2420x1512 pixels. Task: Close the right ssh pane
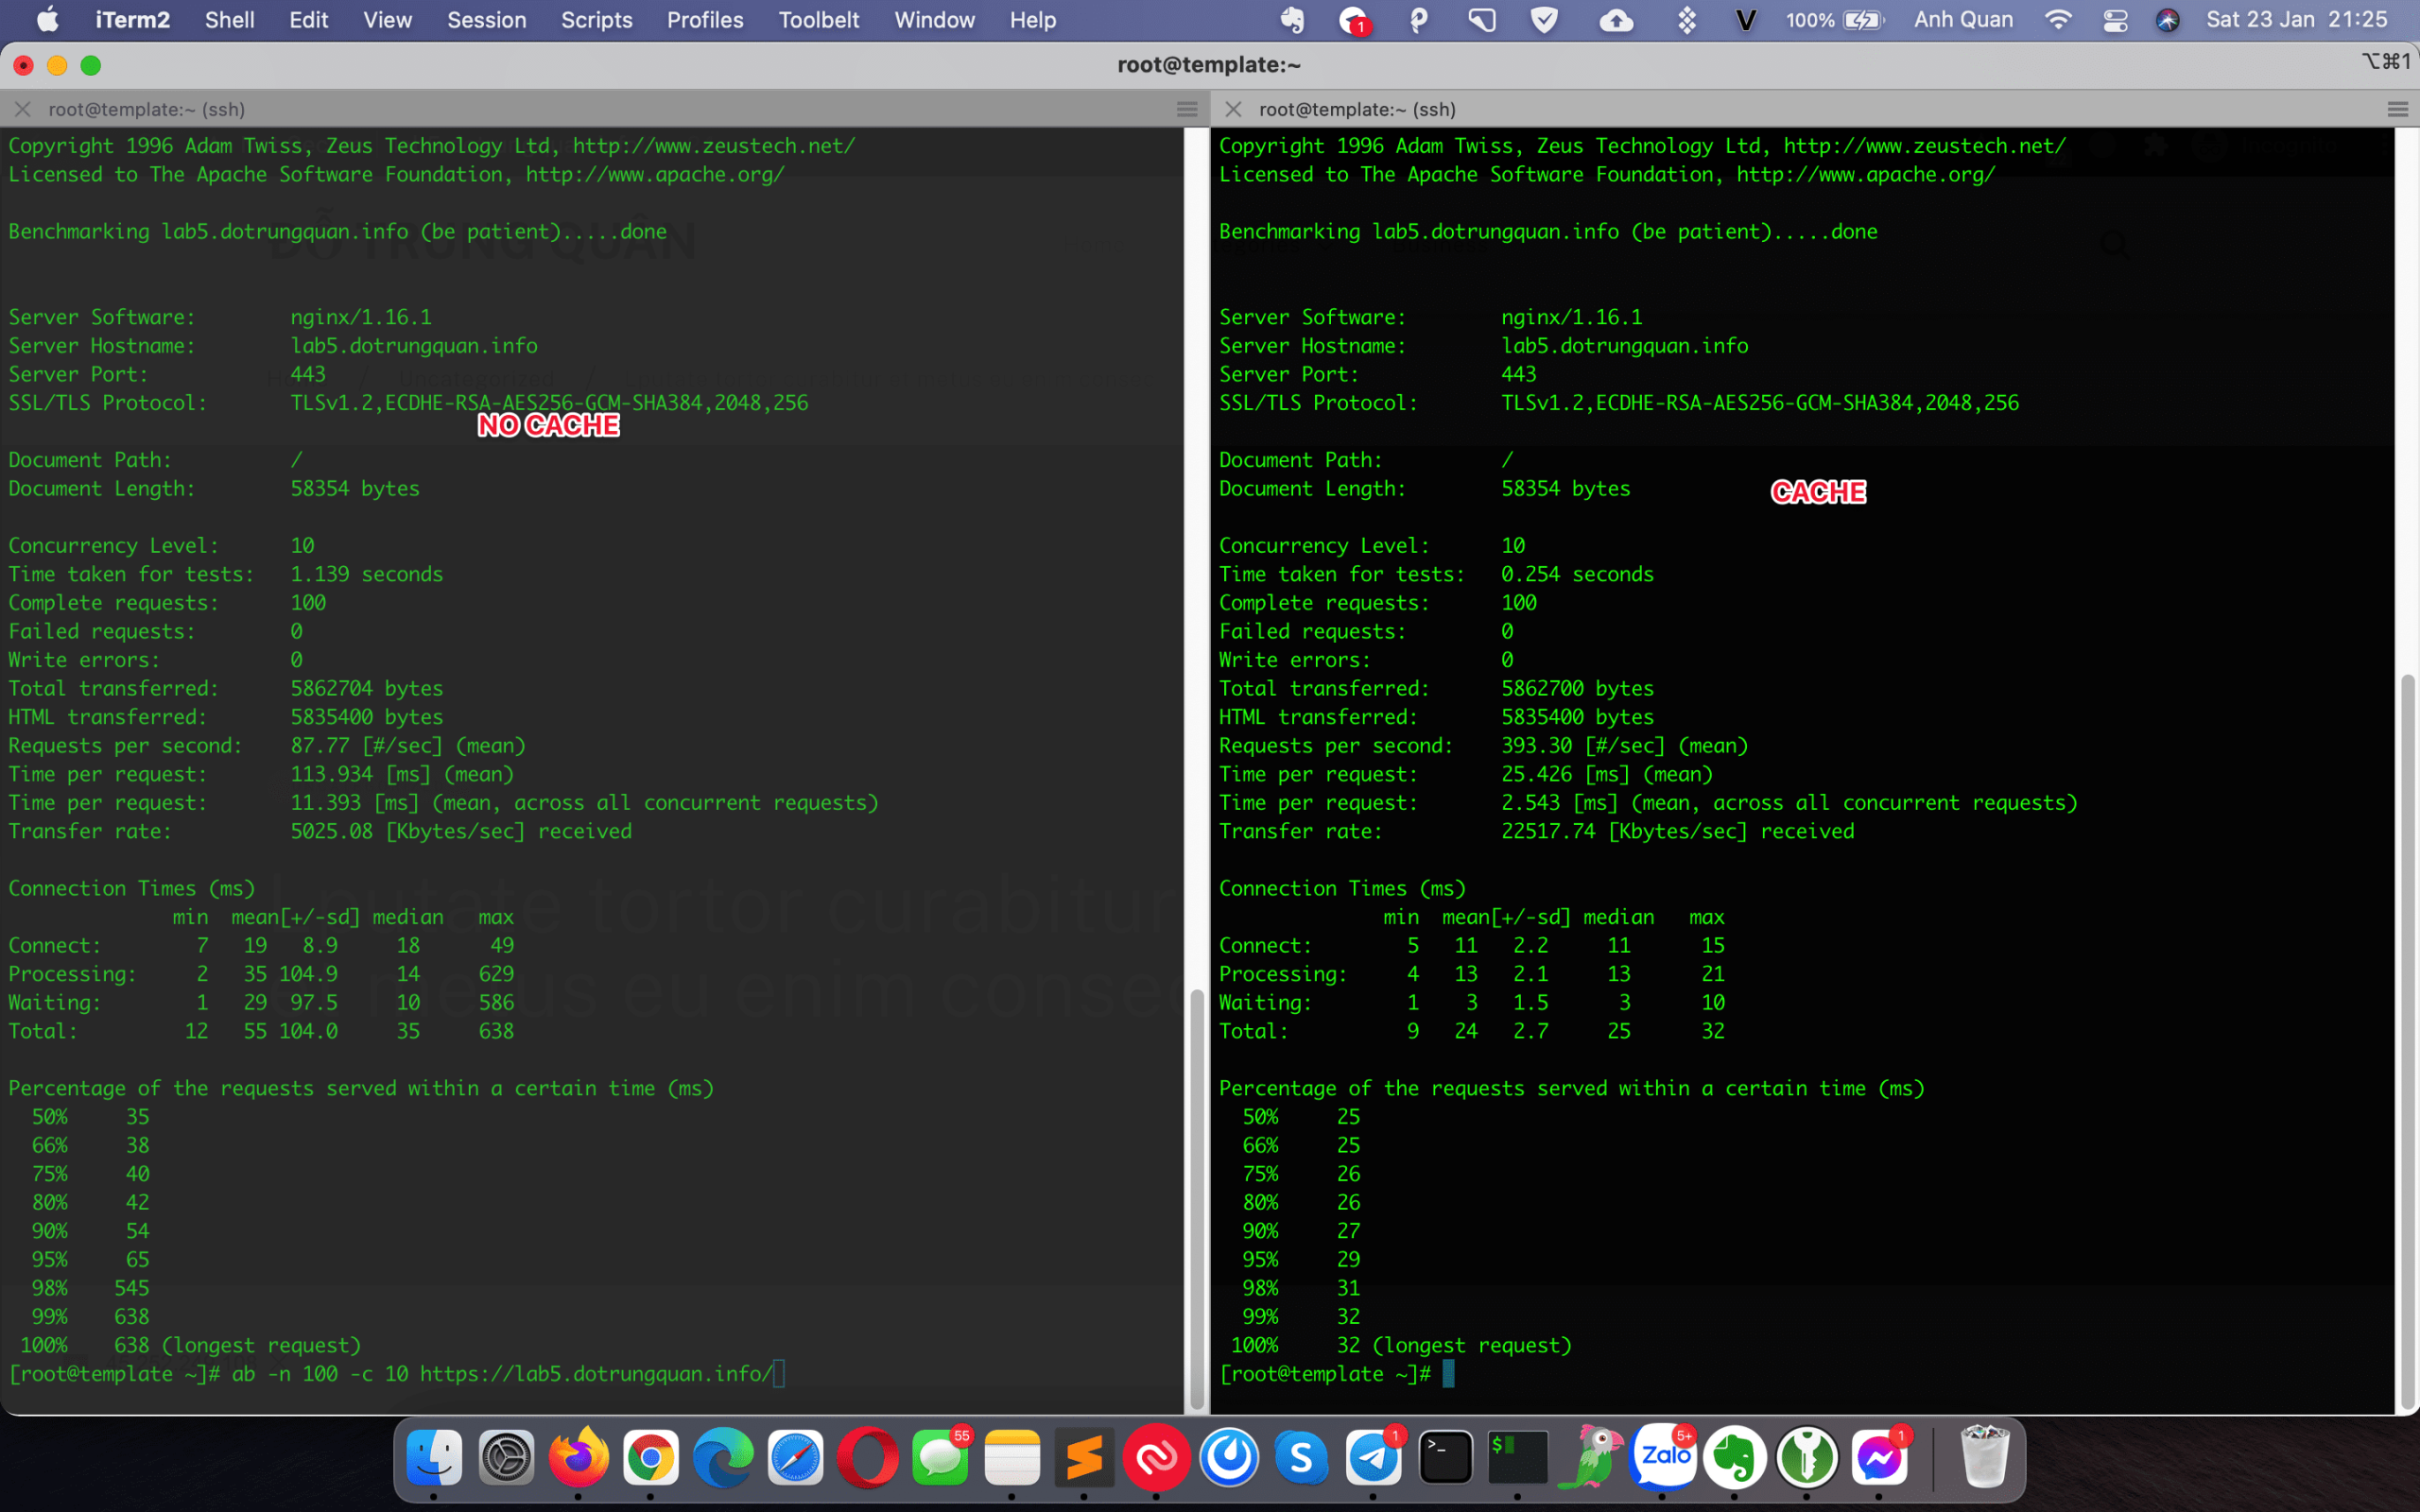(1233, 109)
